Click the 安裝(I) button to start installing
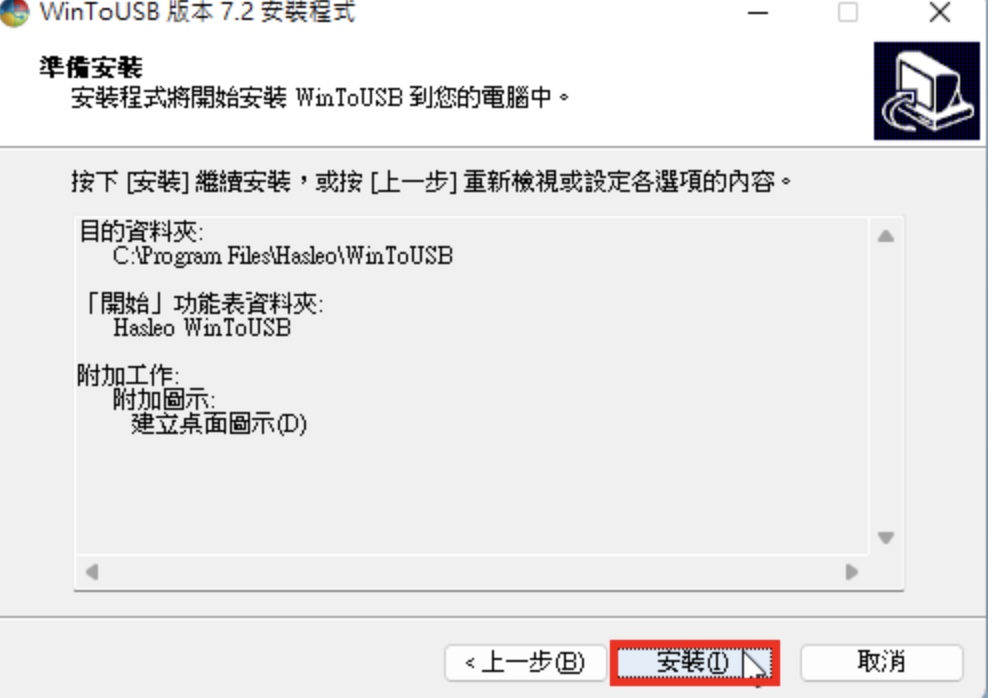 (694, 662)
